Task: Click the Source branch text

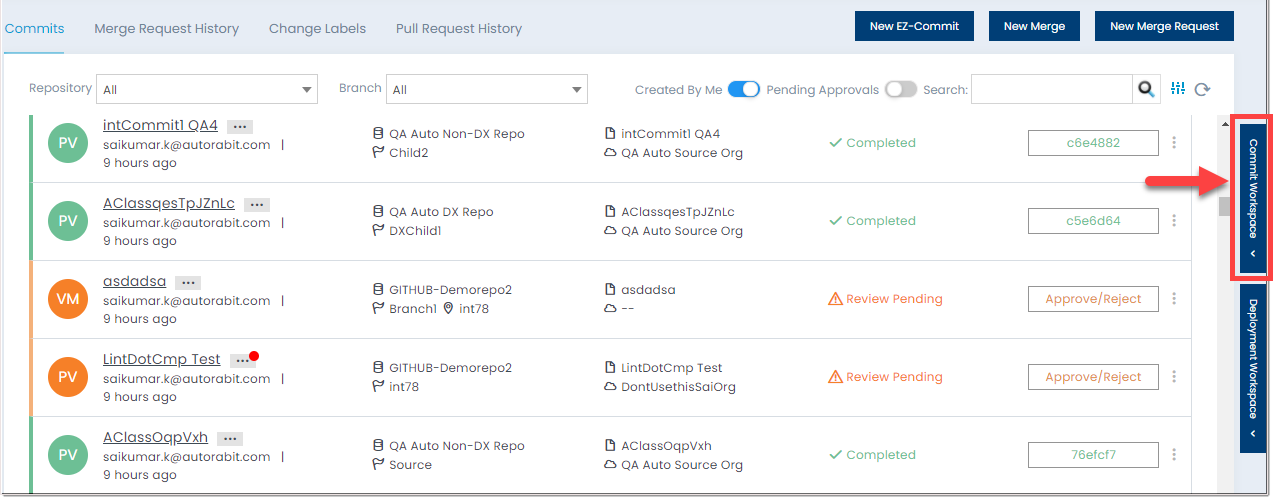Action: click(x=411, y=465)
